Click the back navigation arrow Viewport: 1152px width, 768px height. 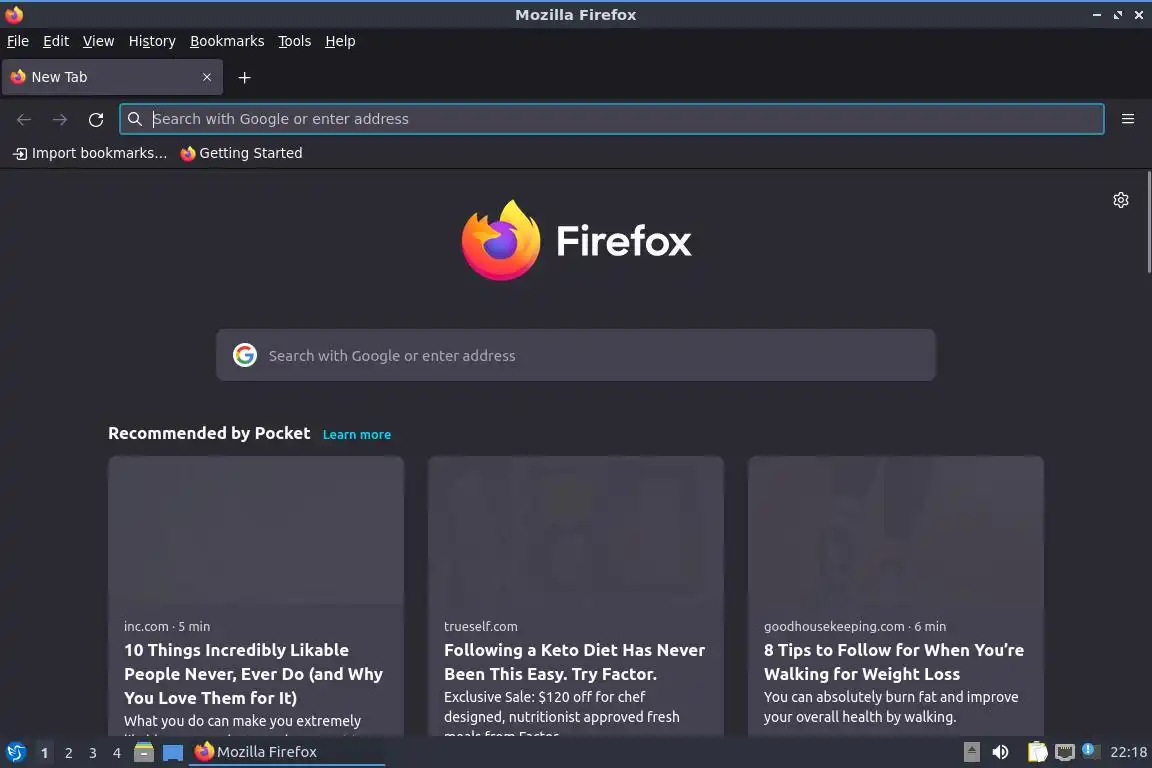pos(24,119)
